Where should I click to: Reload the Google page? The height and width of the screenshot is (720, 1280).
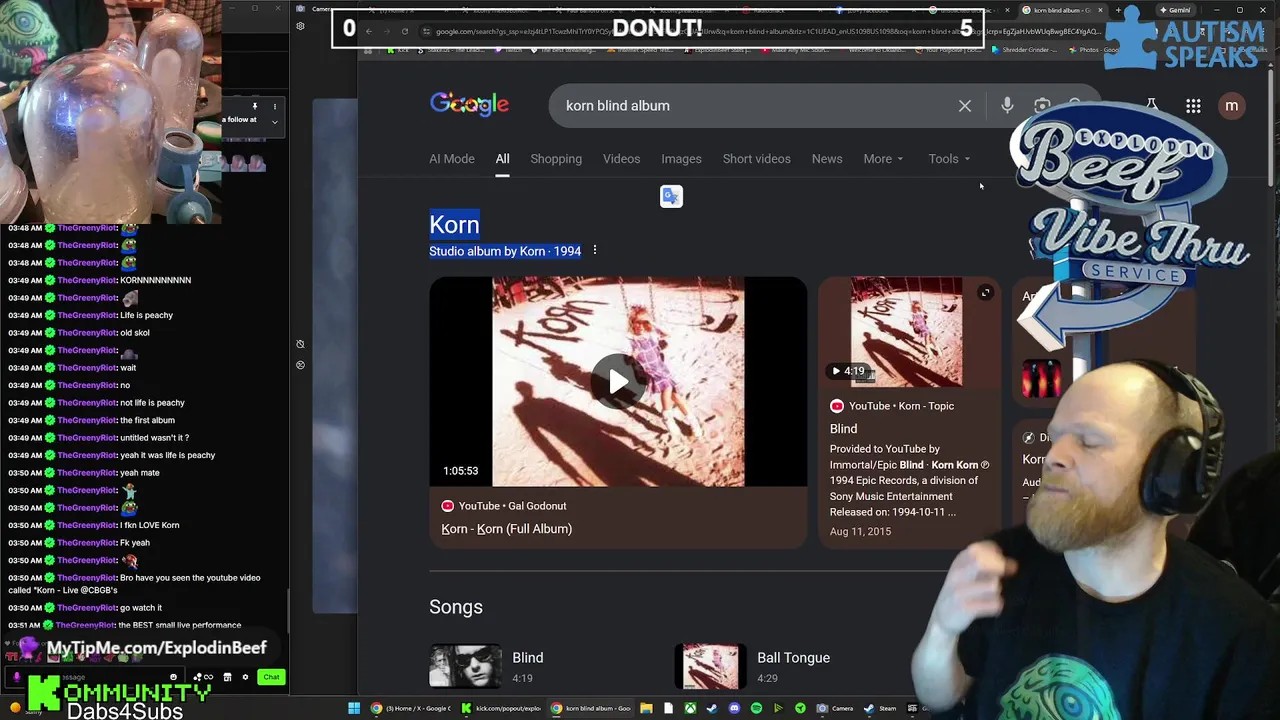point(405,31)
